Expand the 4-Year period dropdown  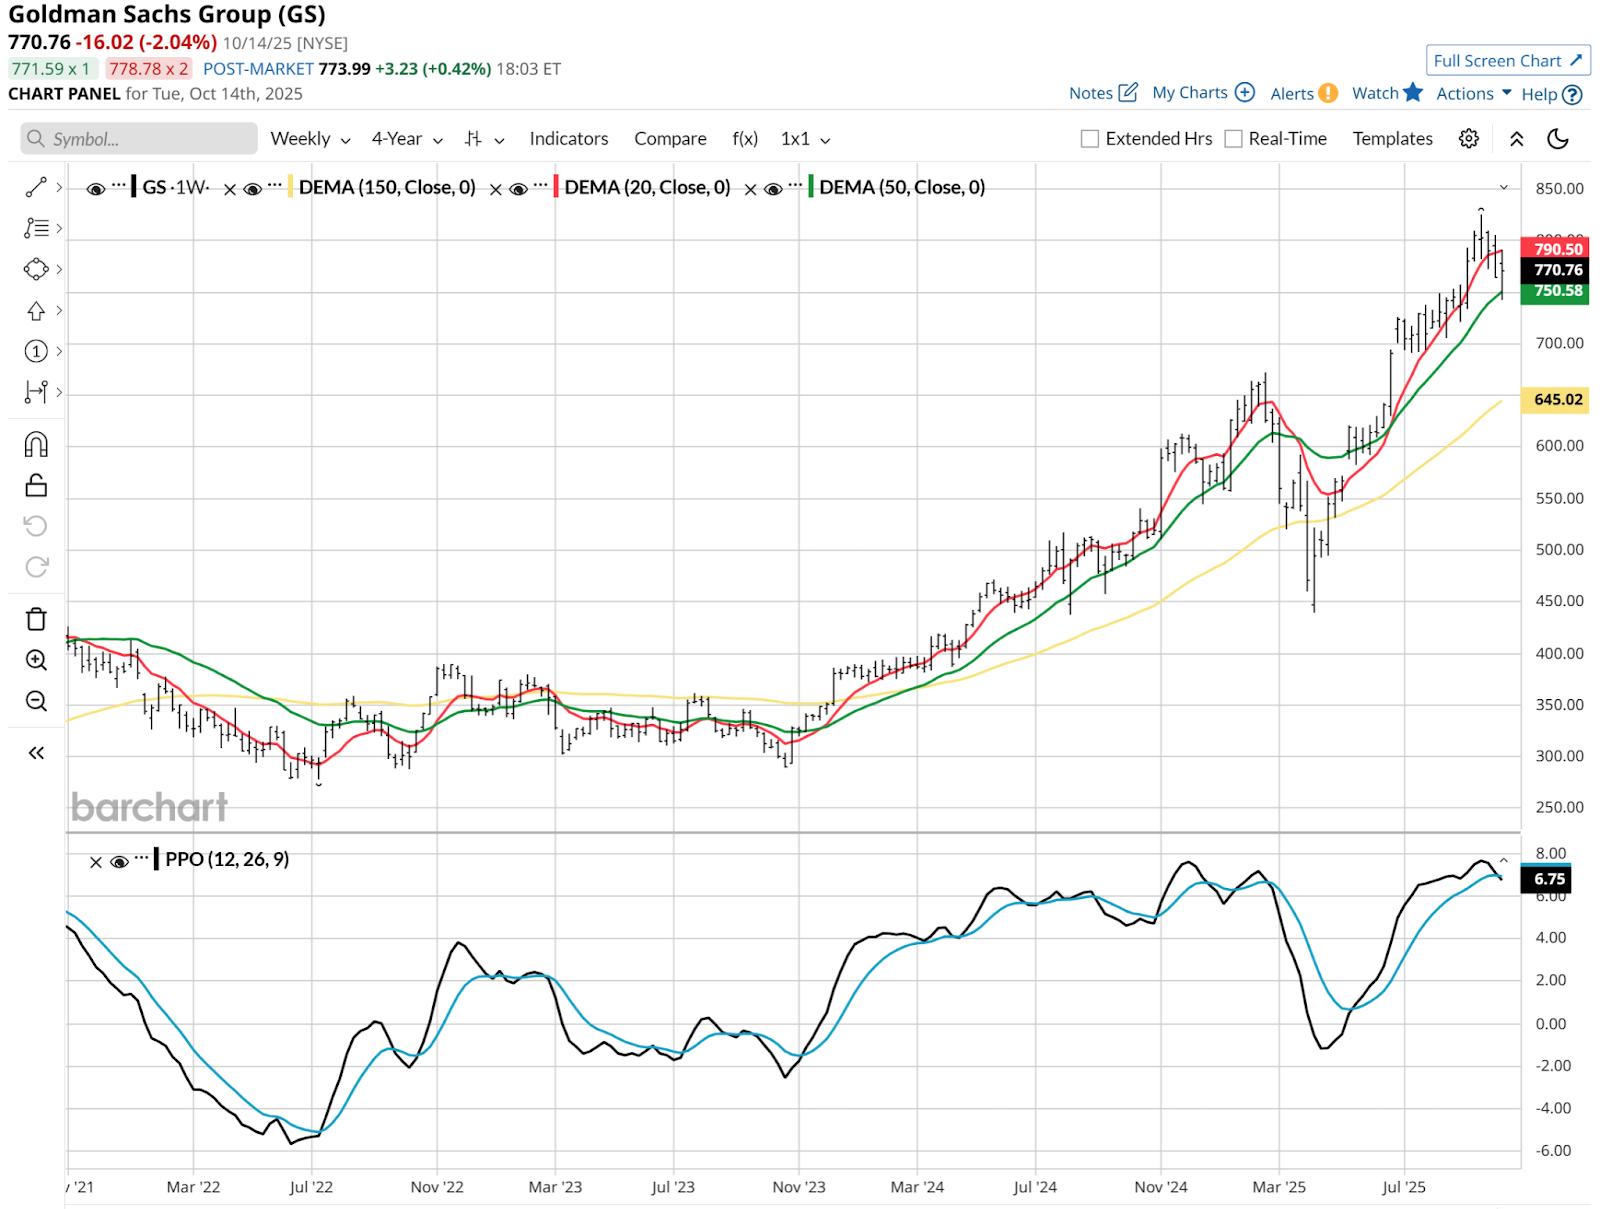click(x=407, y=139)
